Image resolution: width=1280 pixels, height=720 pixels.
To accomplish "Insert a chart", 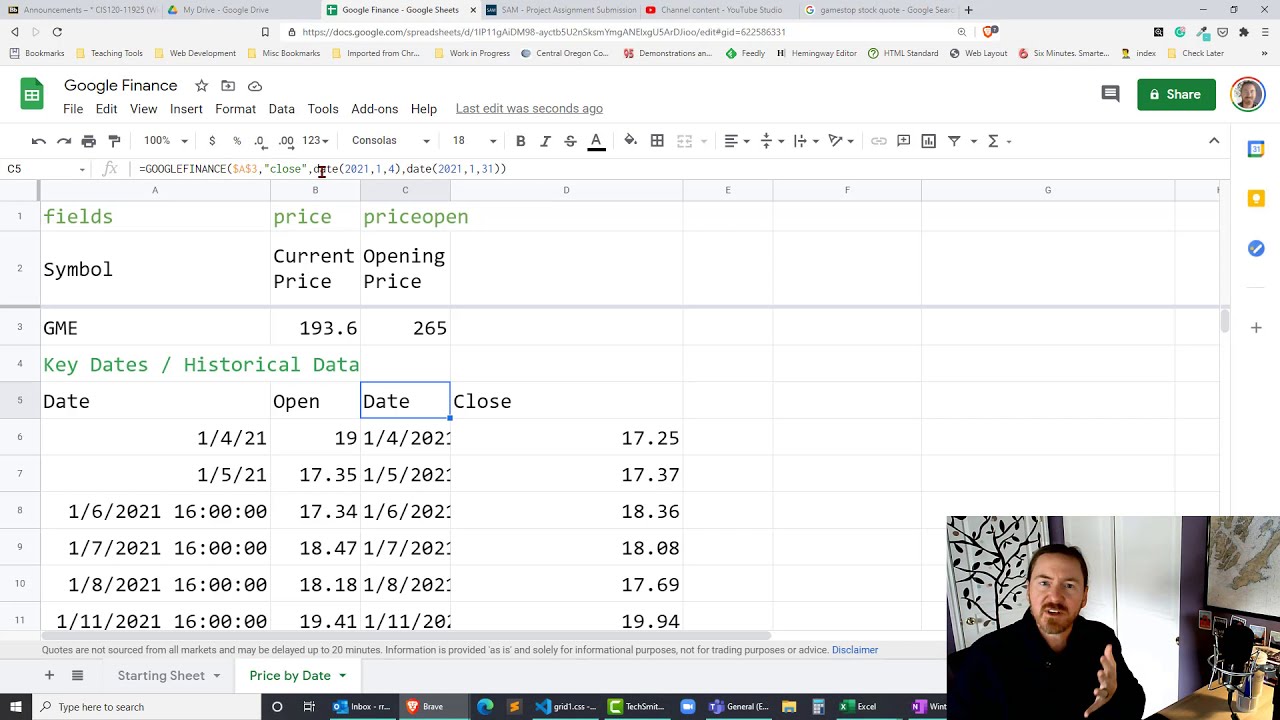I will tap(929, 141).
